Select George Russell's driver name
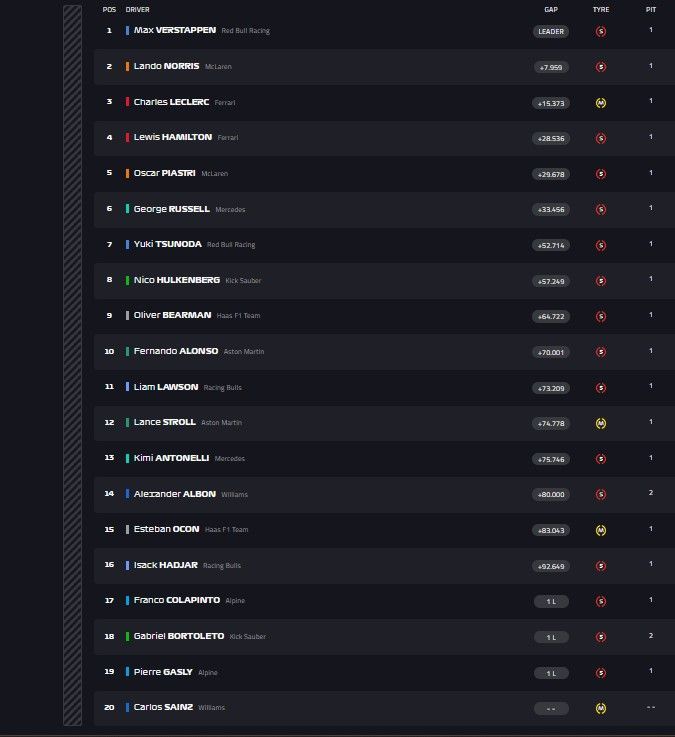This screenshot has height=737, width=675. (172, 209)
